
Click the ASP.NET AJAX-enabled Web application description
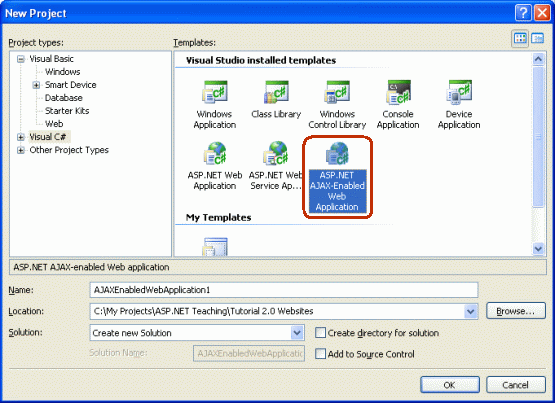pos(91,267)
